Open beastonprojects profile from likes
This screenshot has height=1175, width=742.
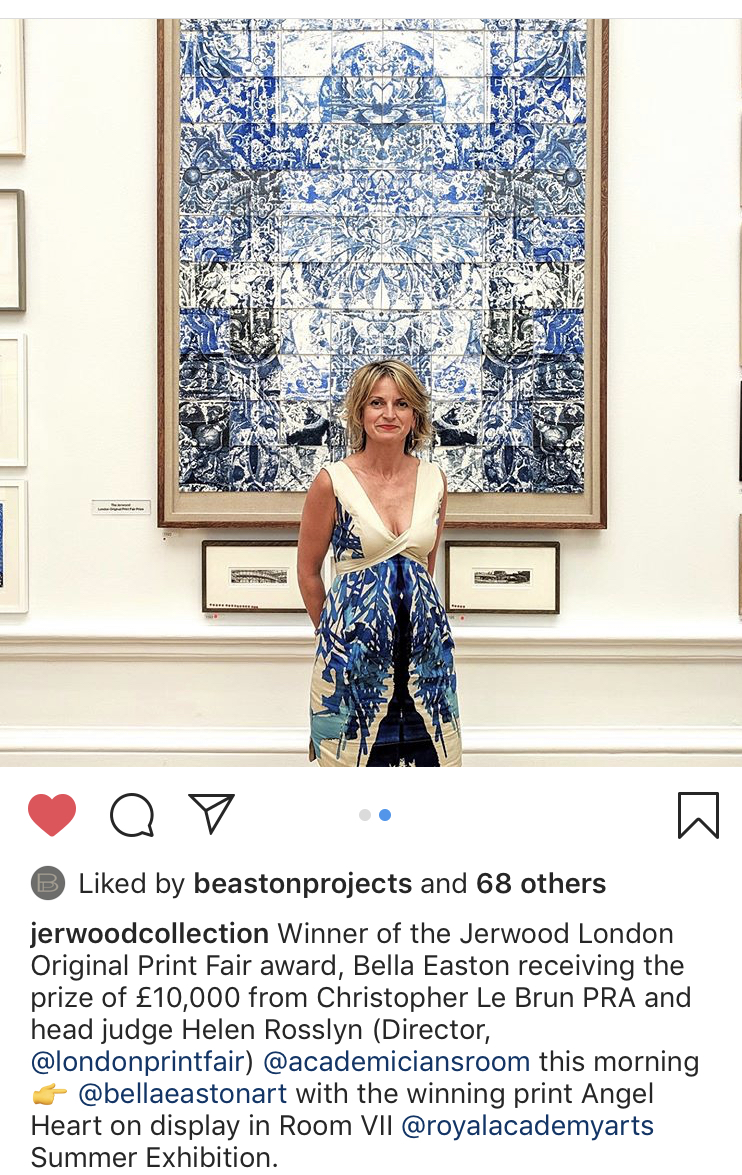pyautogui.click(x=303, y=884)
